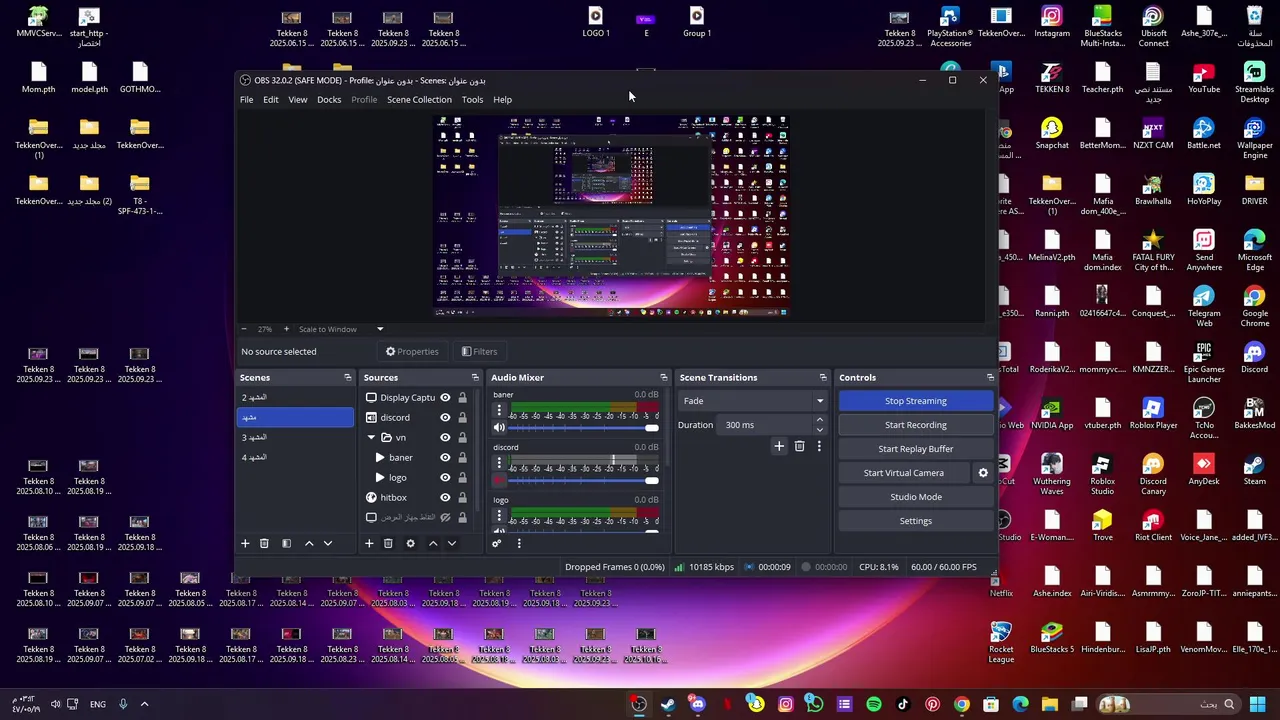Open Windows Start button
Screen dimensions: 1280x720
click(1257, 704)
